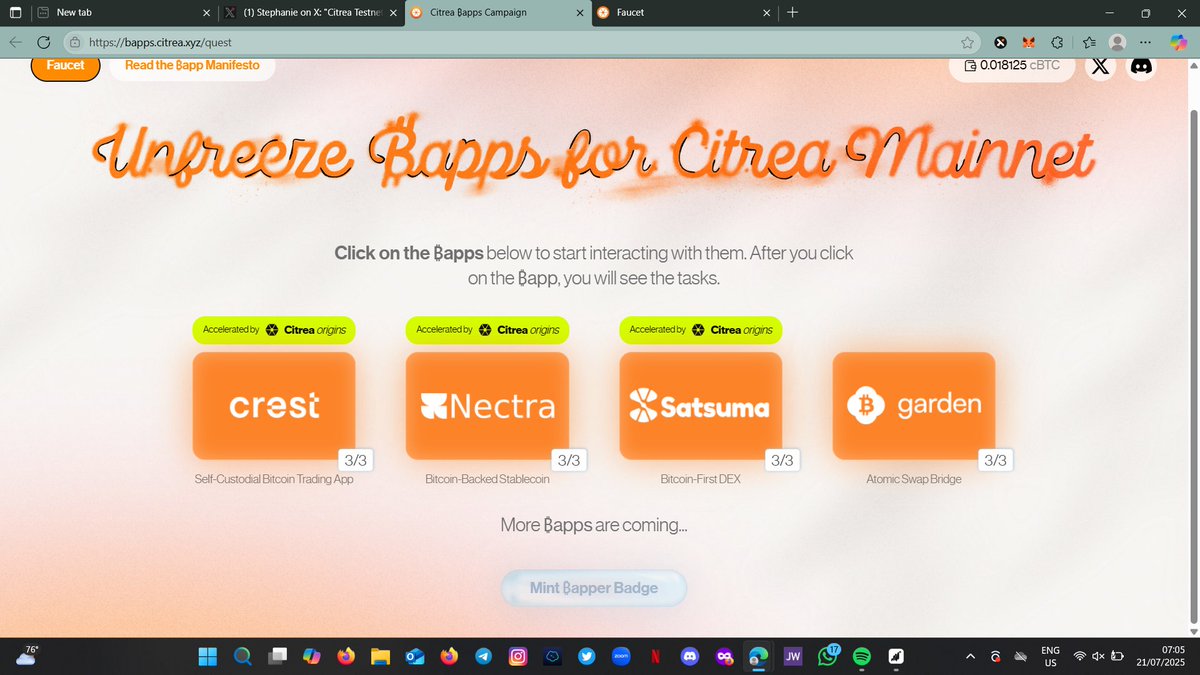Open the Garden Bapp card

click(x=913, y=405)
